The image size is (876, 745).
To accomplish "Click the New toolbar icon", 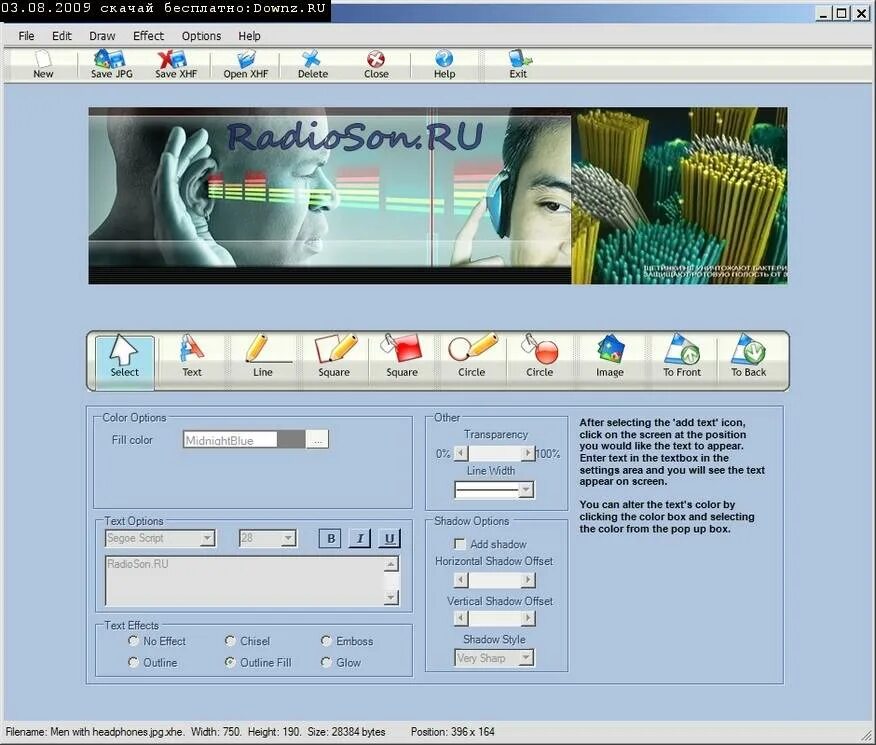I will click(x=43, y=65).
